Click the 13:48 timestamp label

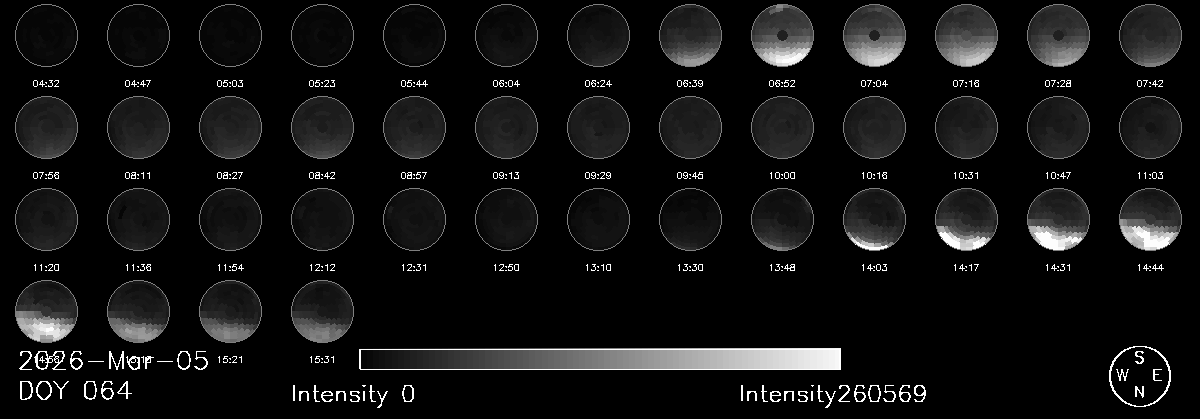[x=782, y=266]
